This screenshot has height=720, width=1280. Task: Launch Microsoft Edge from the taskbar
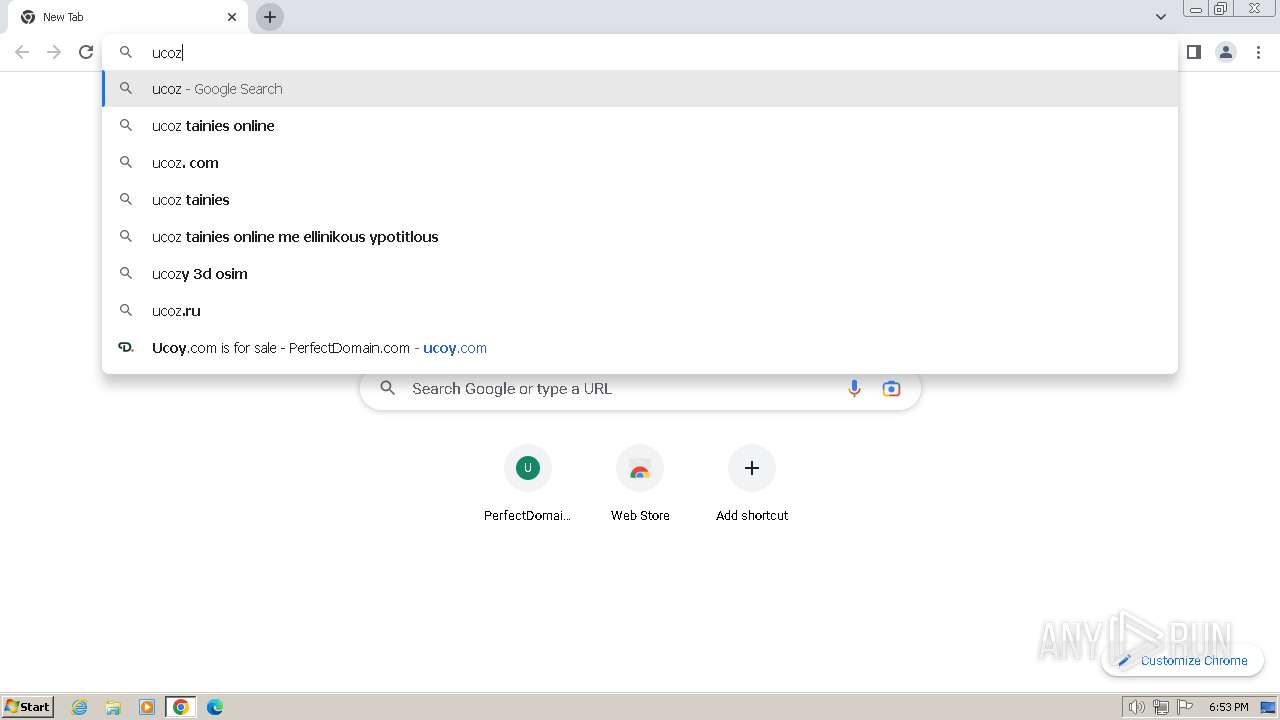[x=215, y=707]
